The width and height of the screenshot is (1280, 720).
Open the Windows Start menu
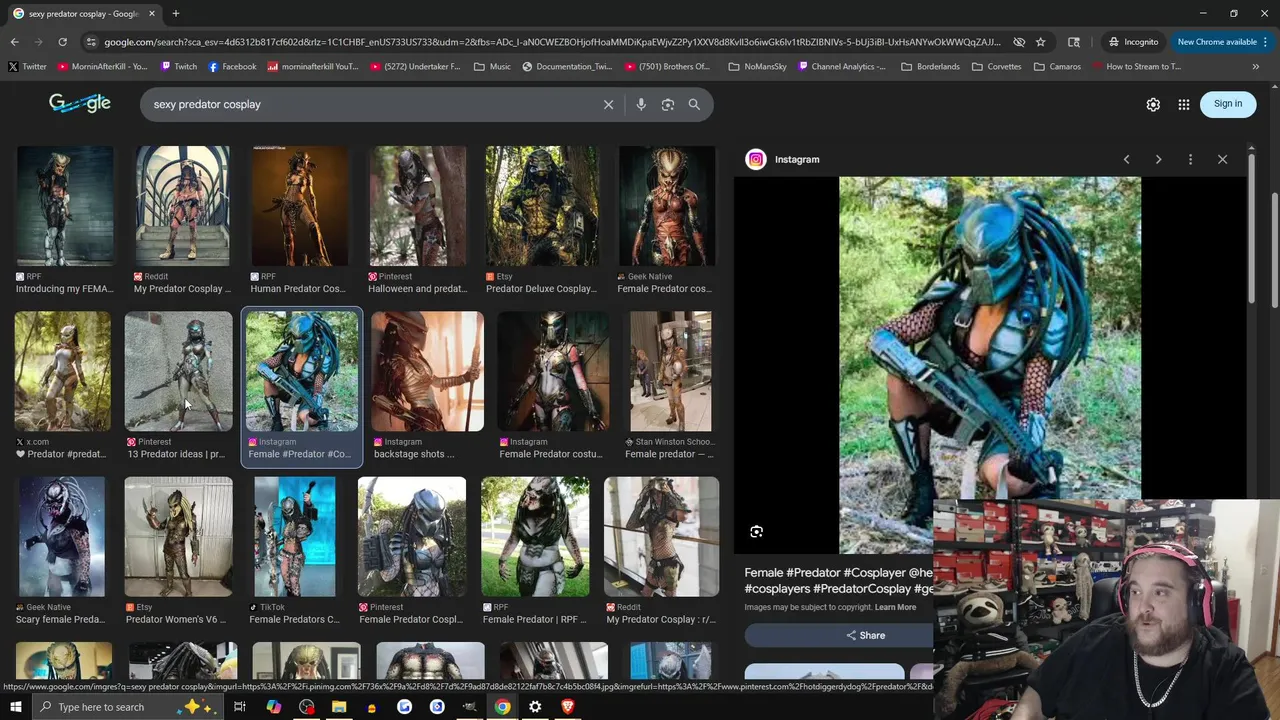(15, 707)
